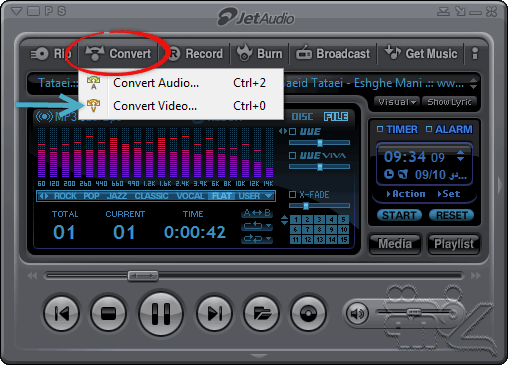
Task: Open the Media panel
Action: click(x=395, y=244)
